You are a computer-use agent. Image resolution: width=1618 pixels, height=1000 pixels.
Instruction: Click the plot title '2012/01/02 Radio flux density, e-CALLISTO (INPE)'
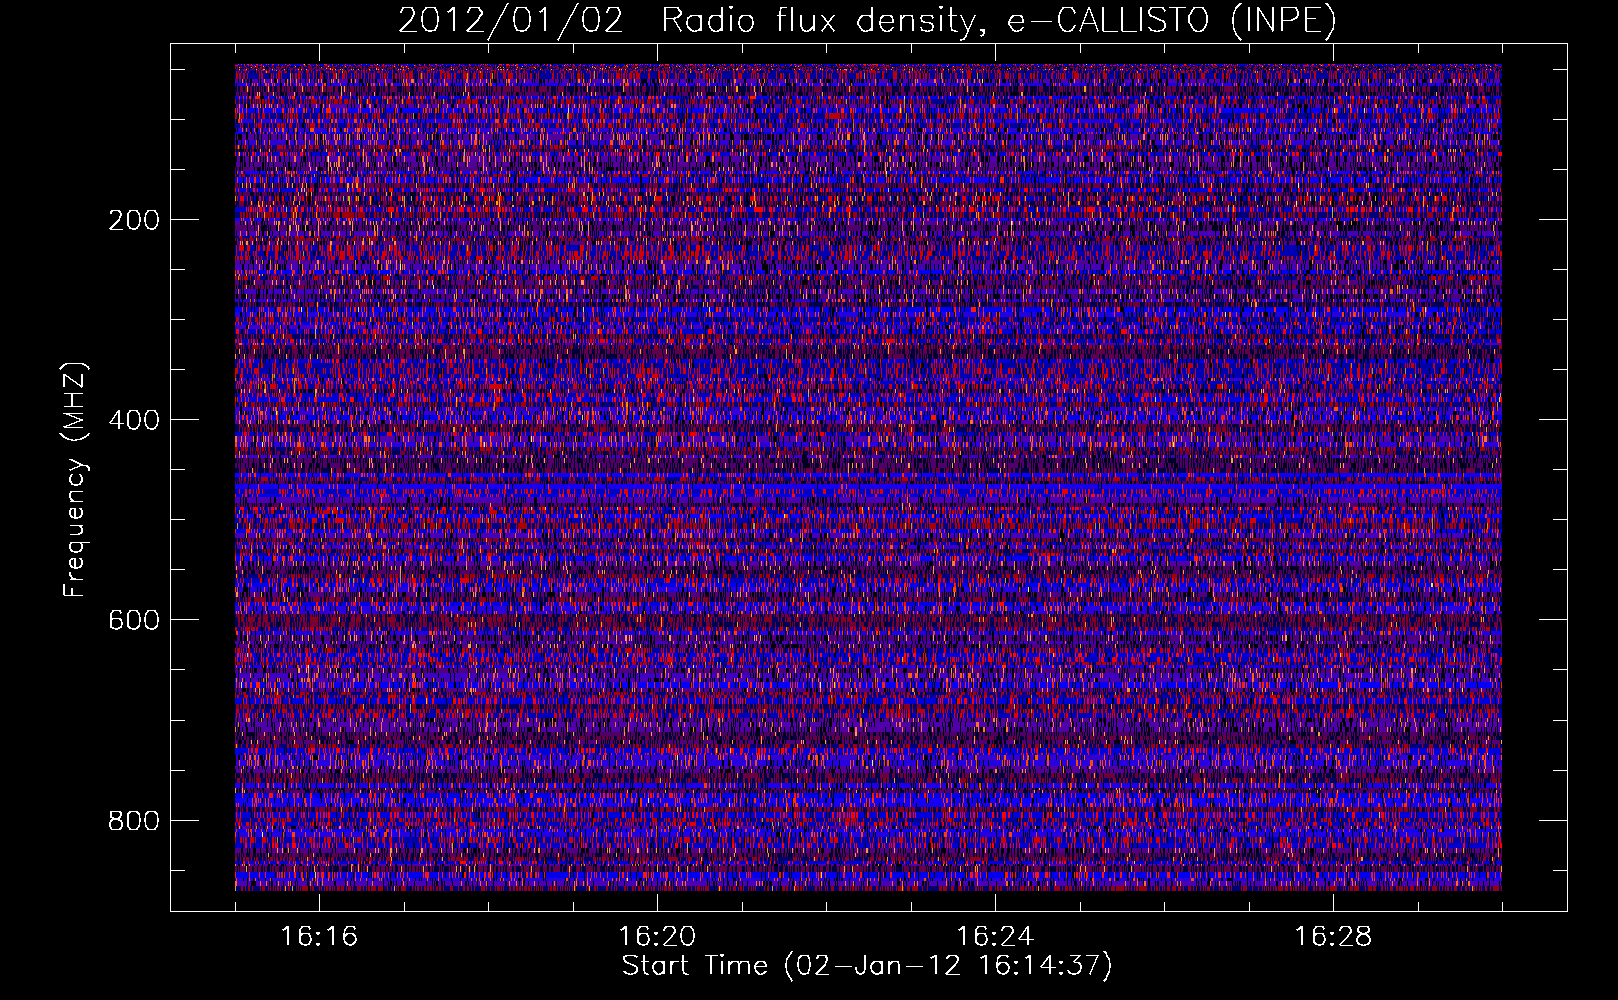pos(867,20)
